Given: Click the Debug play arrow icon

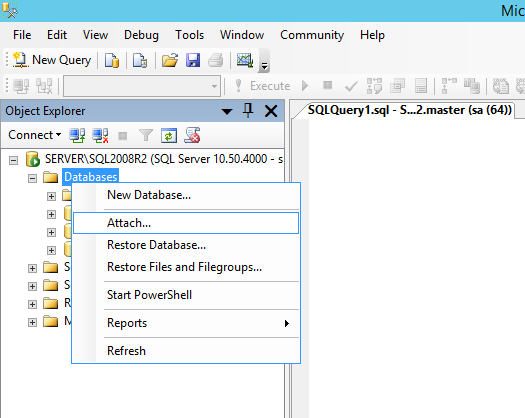Looking at the screenshot, I should tap(305, 86).
